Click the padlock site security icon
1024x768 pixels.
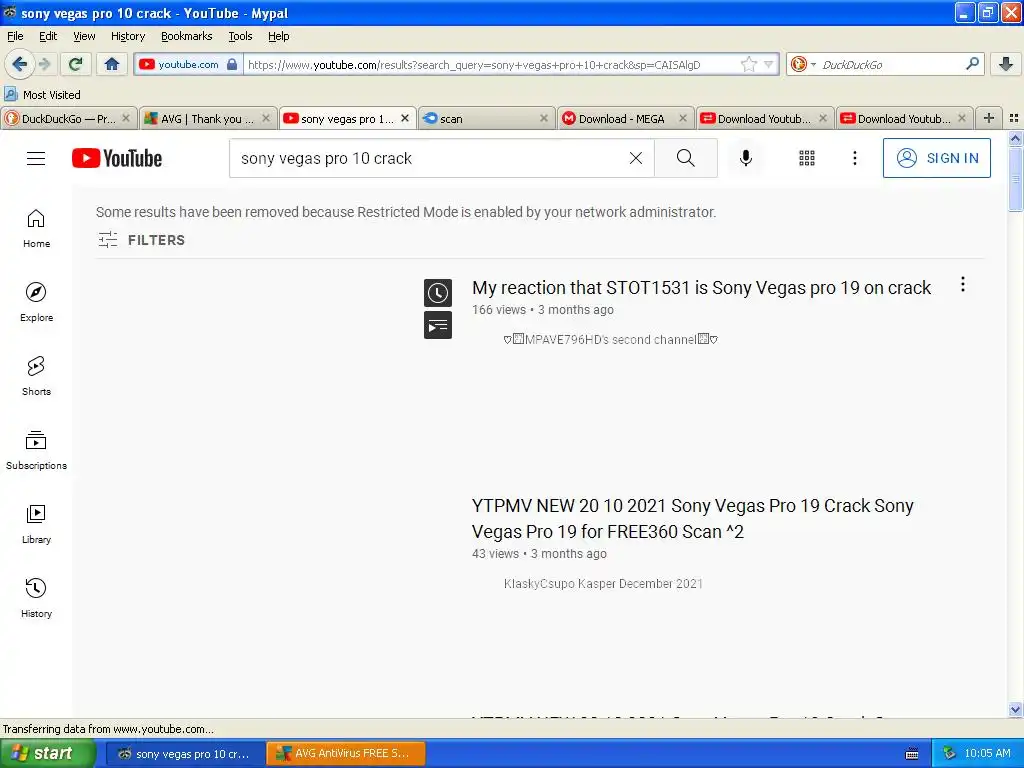click(x=232, y=64)
